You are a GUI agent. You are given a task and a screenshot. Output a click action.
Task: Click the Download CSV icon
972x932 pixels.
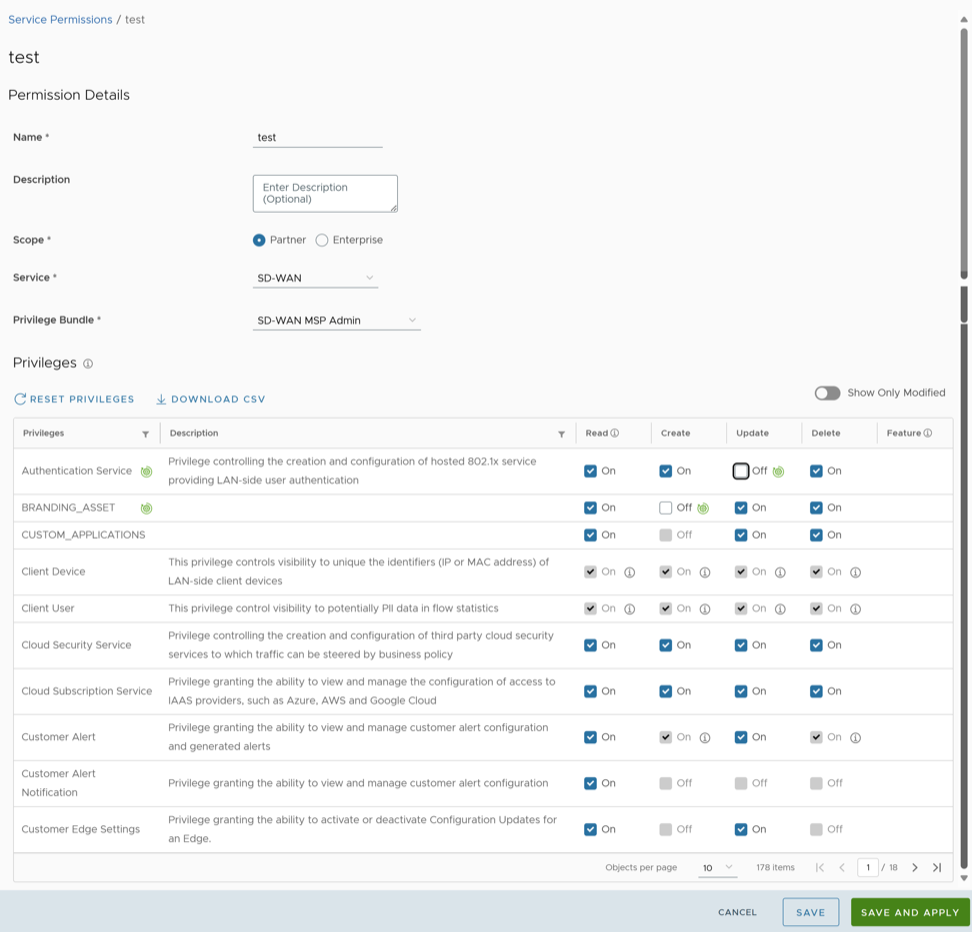(x=161, y=399)
